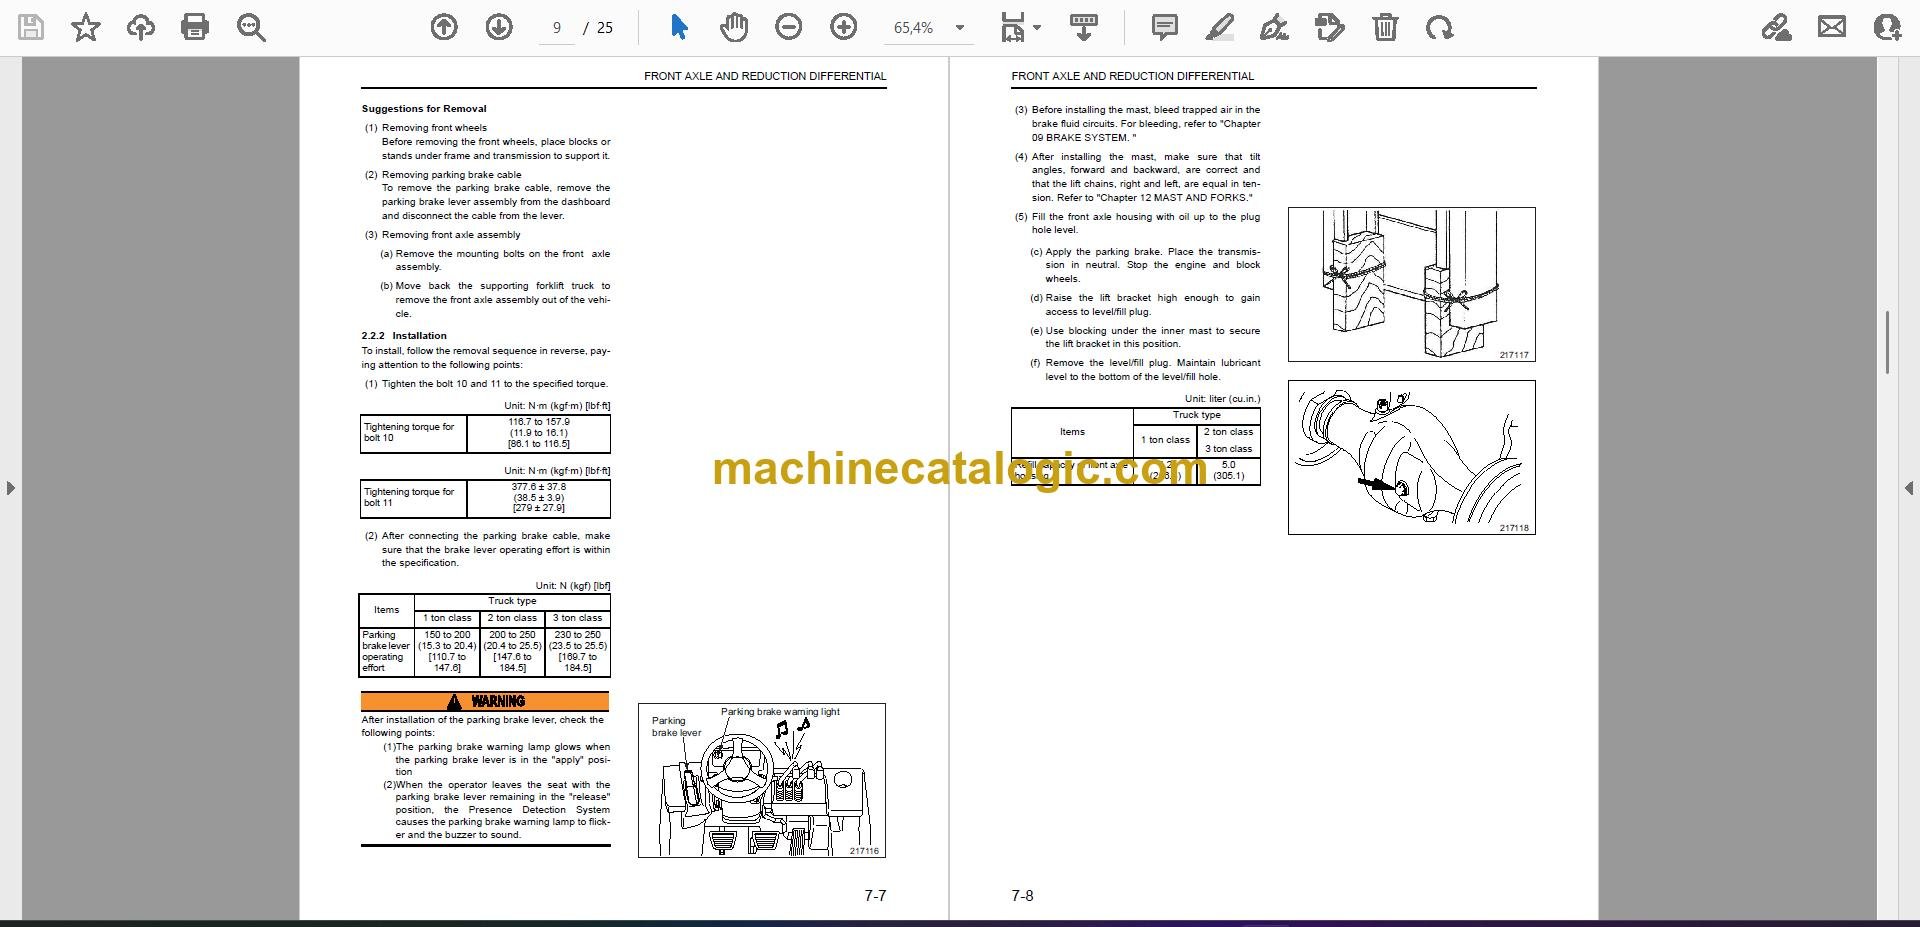Rotate the page view clockwise
The height and width of the screenshot is (927, 1920).
coord(1440,27)
